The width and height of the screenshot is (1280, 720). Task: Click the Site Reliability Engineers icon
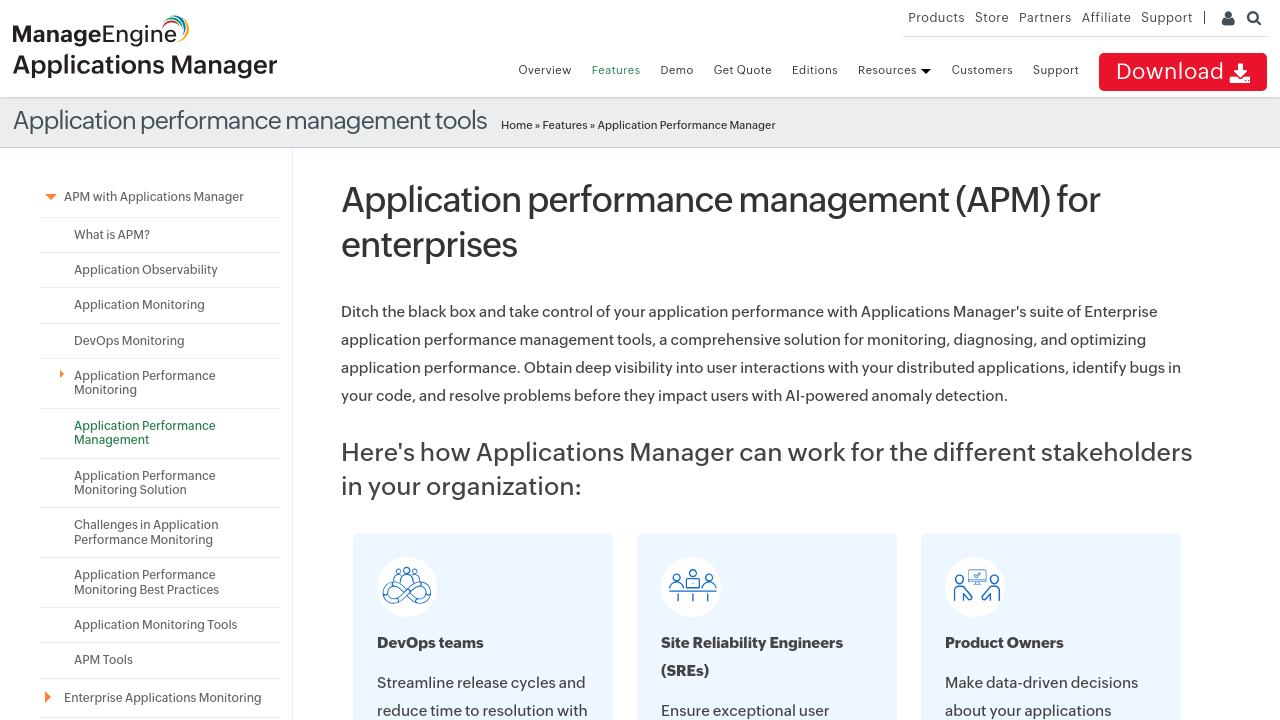click(x=691, y=587)
